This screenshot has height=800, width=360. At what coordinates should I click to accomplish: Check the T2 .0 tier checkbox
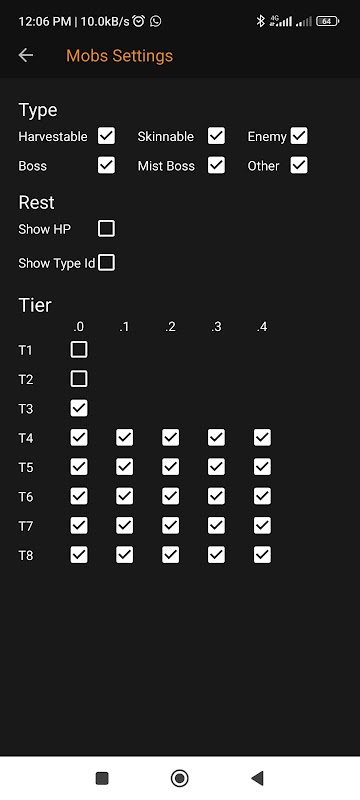pos(79,379)
